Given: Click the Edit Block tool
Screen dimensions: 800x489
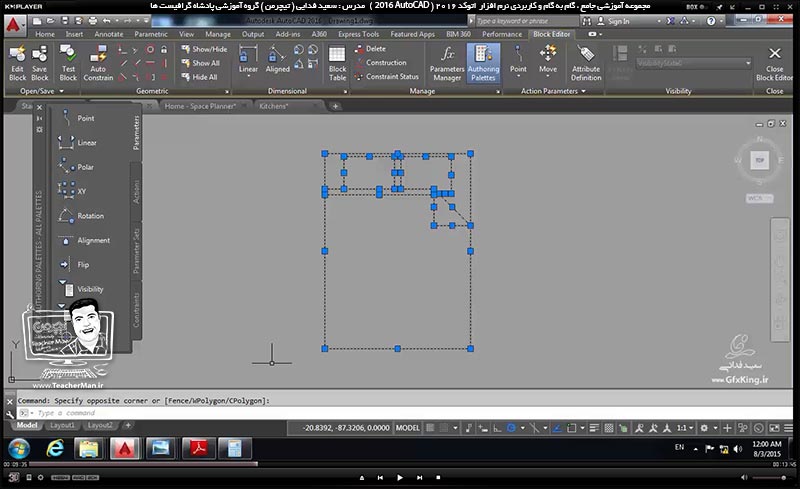Looking at the screenshot, I should click(17, 63).
